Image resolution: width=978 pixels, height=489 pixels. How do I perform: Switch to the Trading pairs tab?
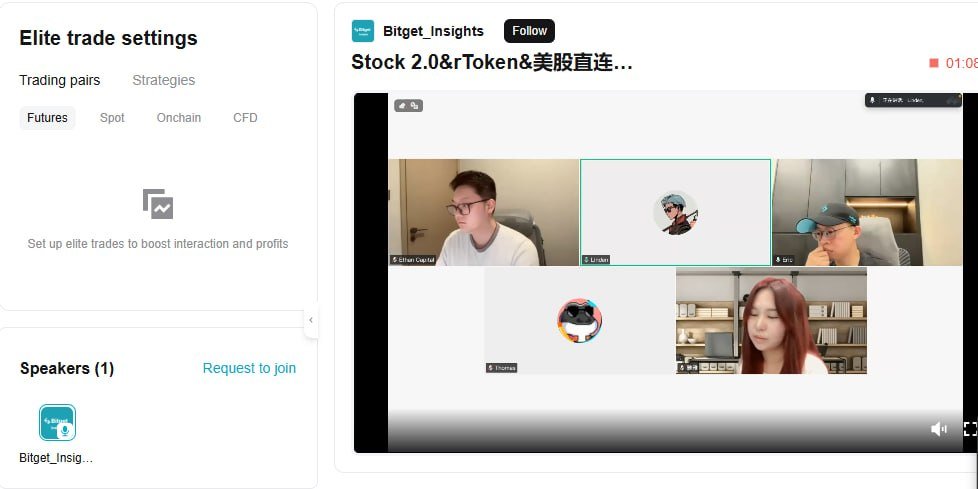pyautogui.click(x=60, y=80)
